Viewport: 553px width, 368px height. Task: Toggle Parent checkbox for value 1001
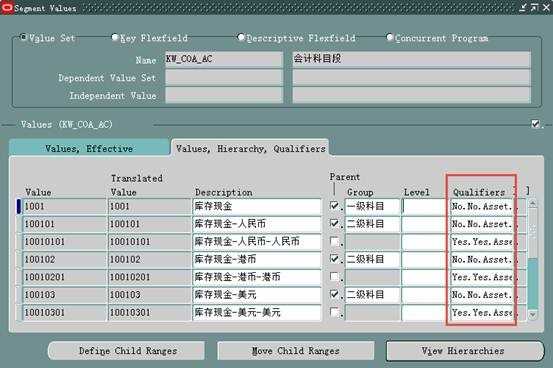coord(334,205)
